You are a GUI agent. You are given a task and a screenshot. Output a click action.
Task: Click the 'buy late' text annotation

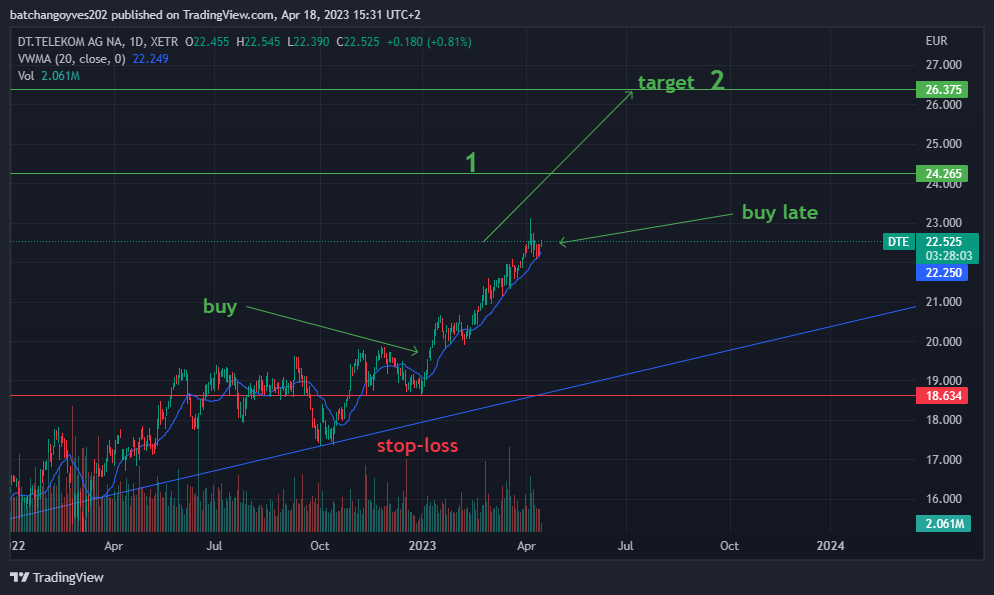click(780, 212)
